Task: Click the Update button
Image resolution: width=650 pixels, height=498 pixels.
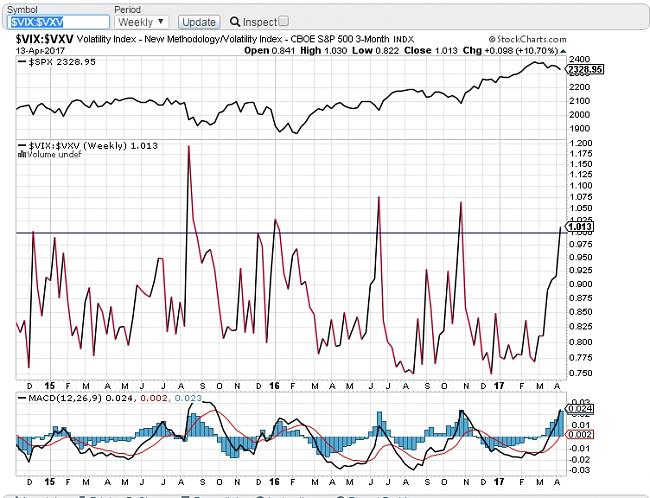Action: (x=199, y=22)
